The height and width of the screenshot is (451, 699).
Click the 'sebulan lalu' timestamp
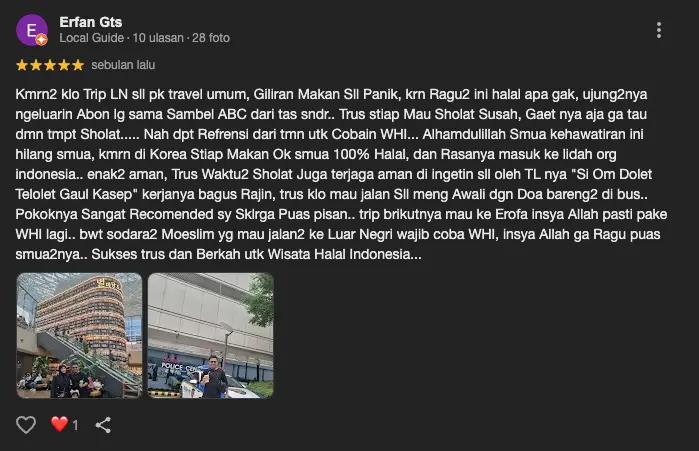coord(123,65)
